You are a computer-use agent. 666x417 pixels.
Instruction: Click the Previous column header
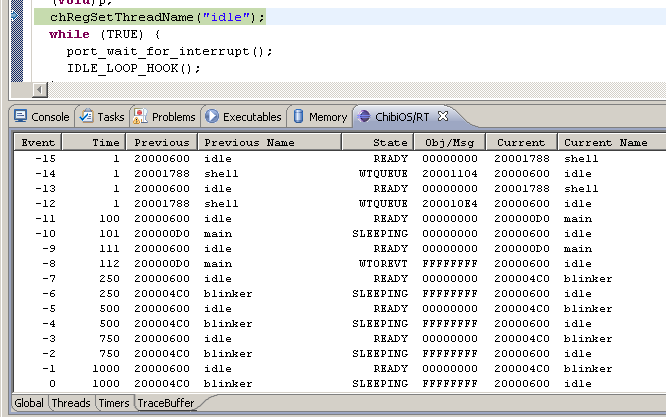coord(162,142)
